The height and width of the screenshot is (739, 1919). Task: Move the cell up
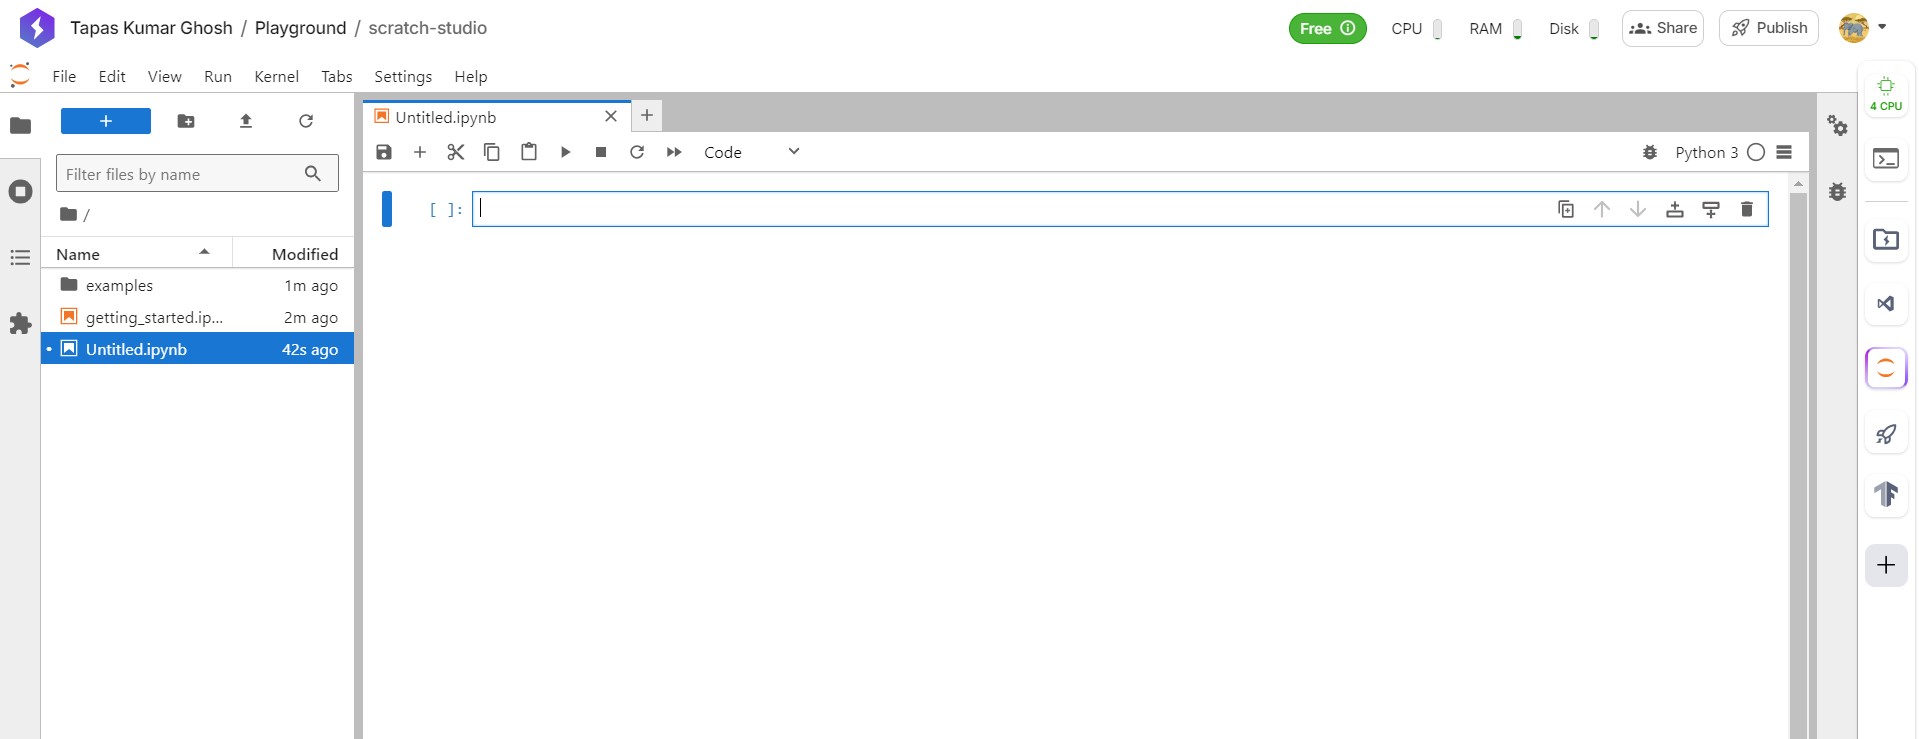(x=1602, y=209)
